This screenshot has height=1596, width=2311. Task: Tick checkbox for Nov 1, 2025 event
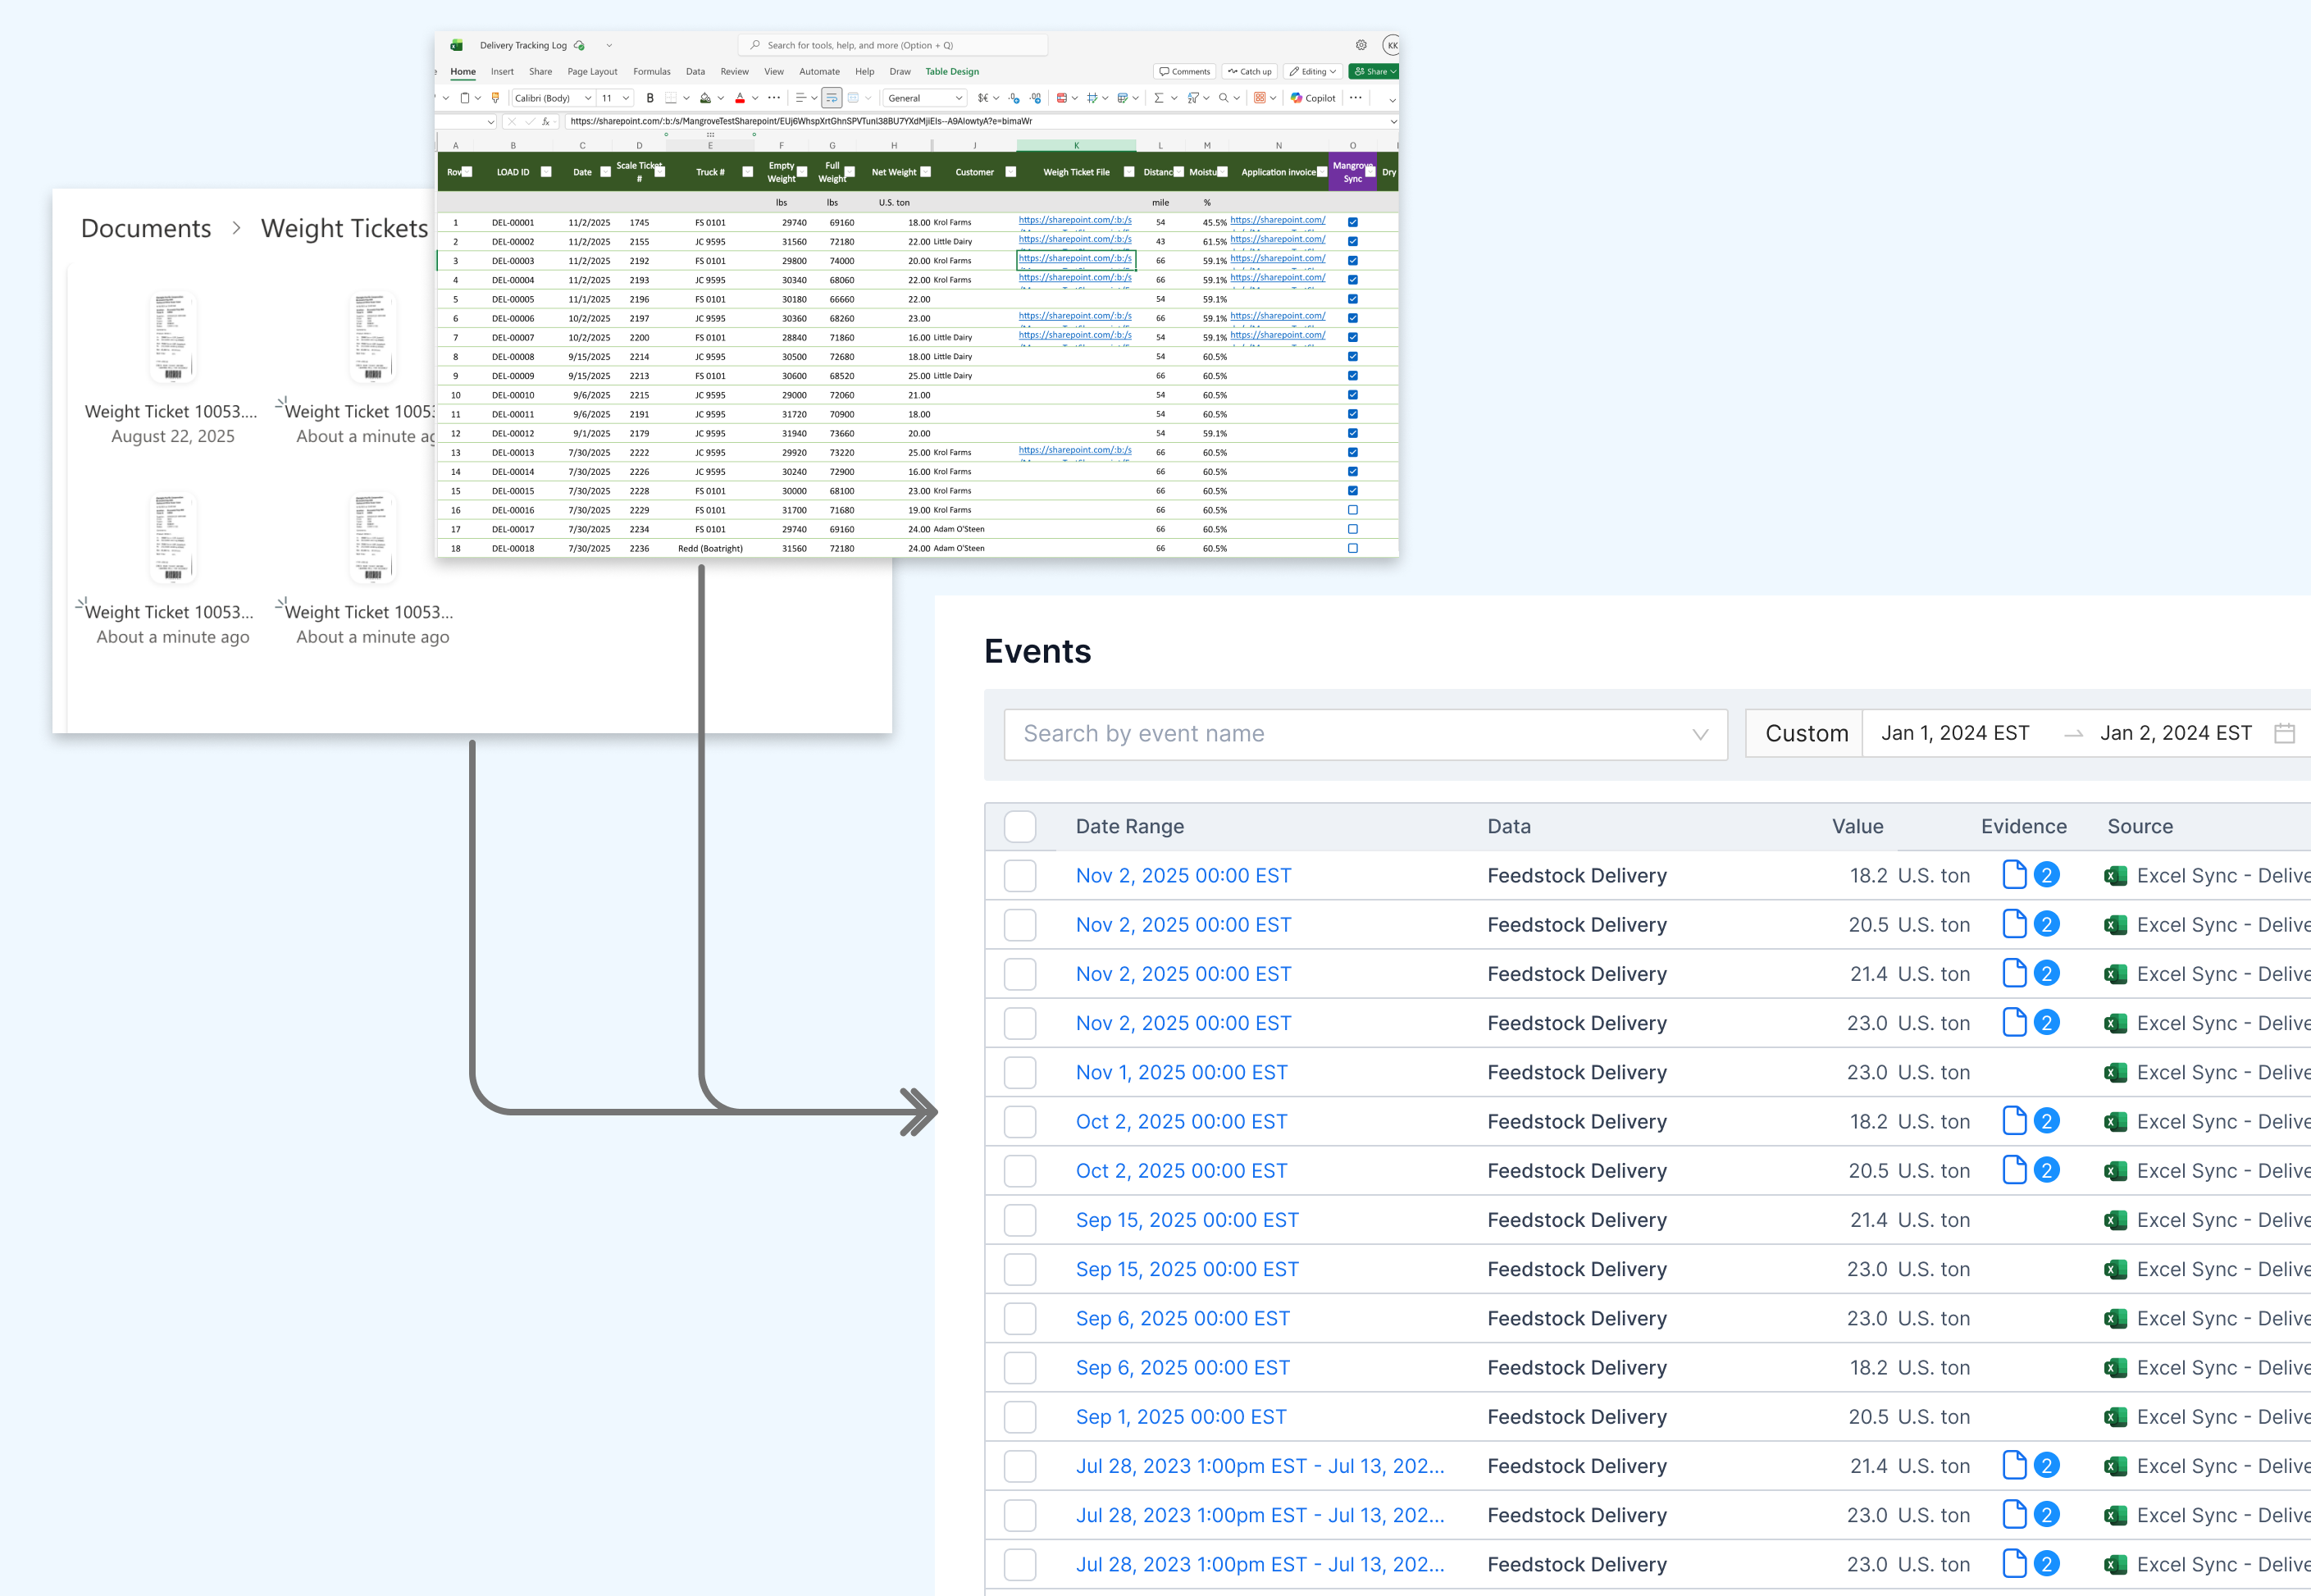pyautogui.click(x=1019, y=1073)
